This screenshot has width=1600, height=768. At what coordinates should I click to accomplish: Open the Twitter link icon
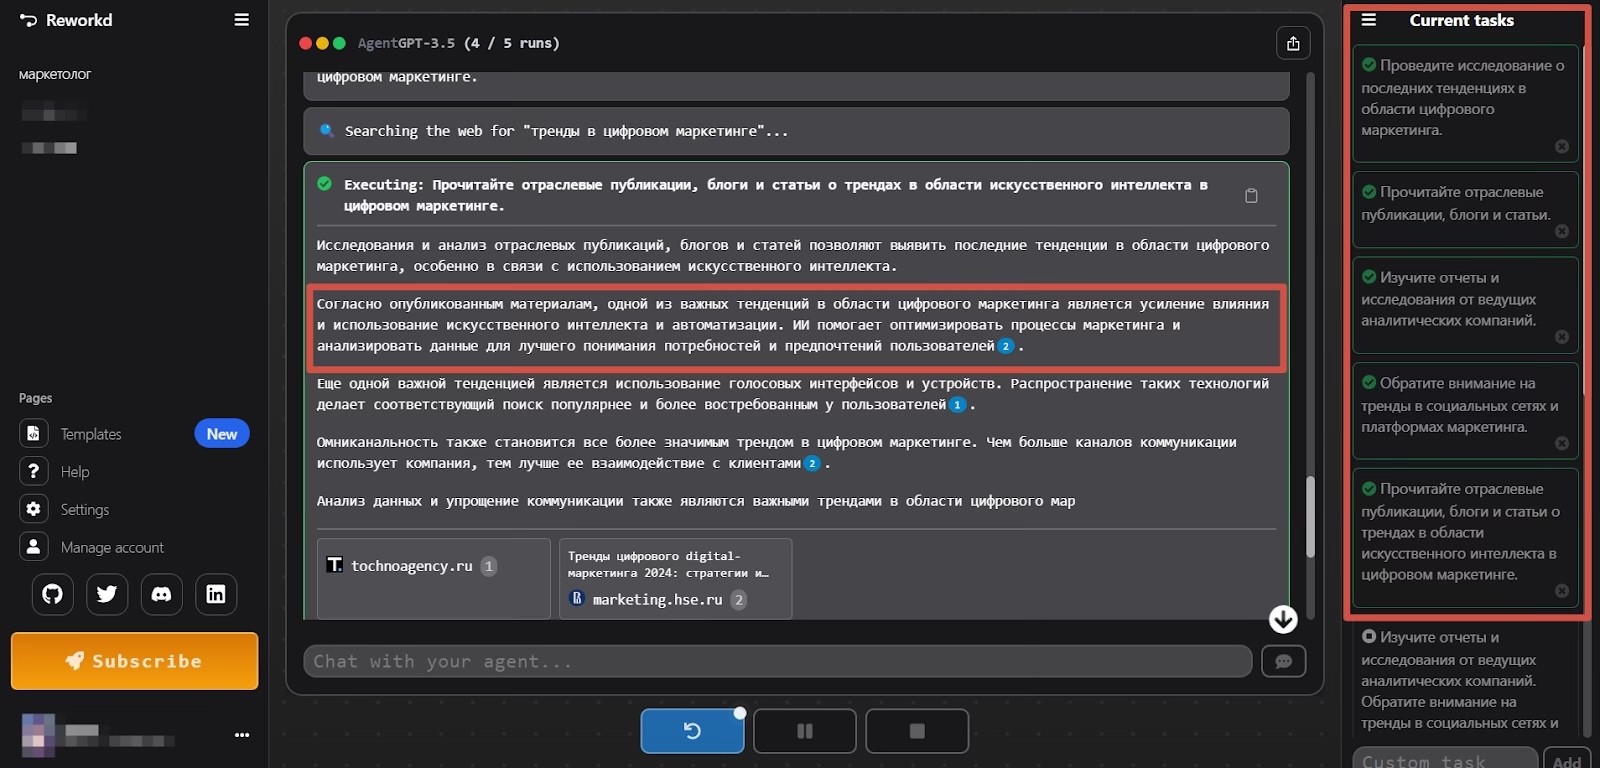click(x=107, y=594)
